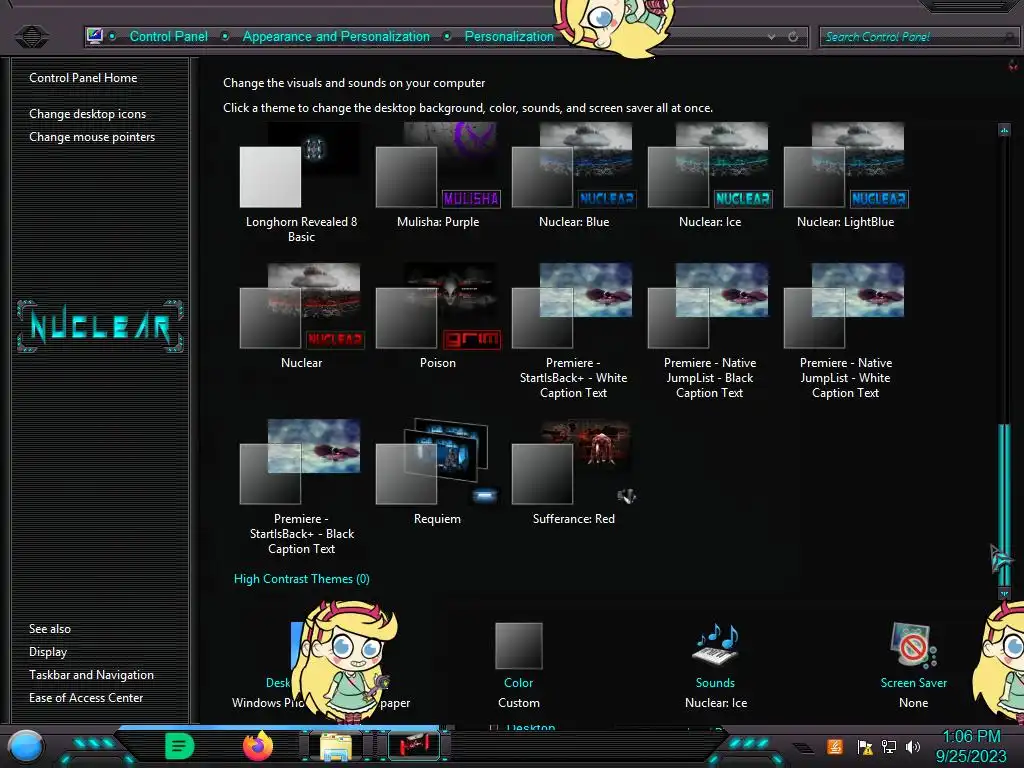Select Premiere - Native JumpList - White Caption Text
This screenshot has height=768, width=1024.
846,331
